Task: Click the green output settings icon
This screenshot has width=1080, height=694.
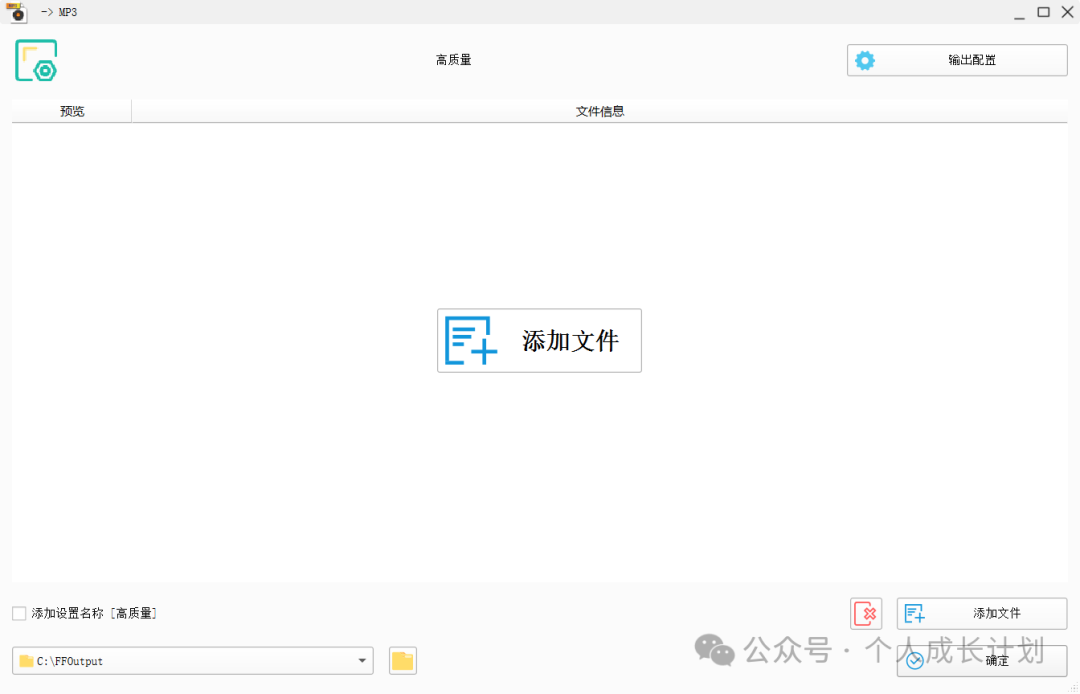Action: (36, 61)
